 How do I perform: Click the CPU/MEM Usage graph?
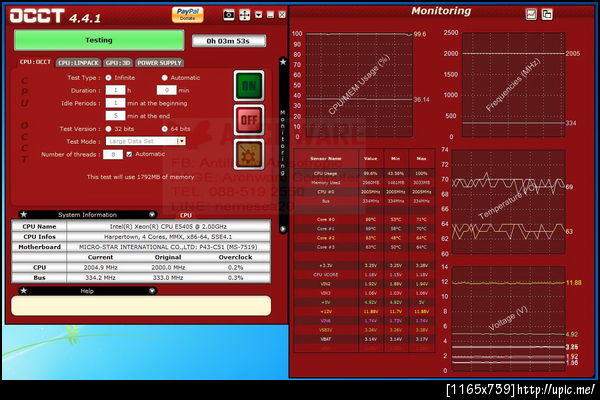point(359,85)
